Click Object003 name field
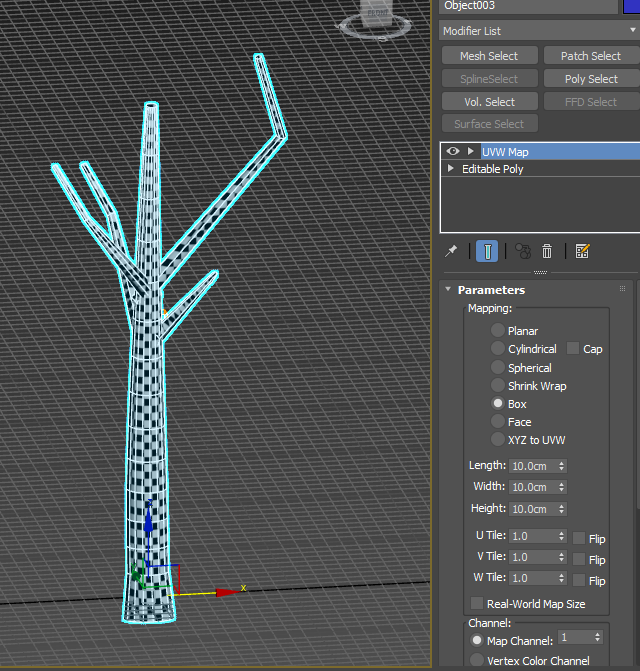Viewport: 640px width, 671px height. (529, 6)
